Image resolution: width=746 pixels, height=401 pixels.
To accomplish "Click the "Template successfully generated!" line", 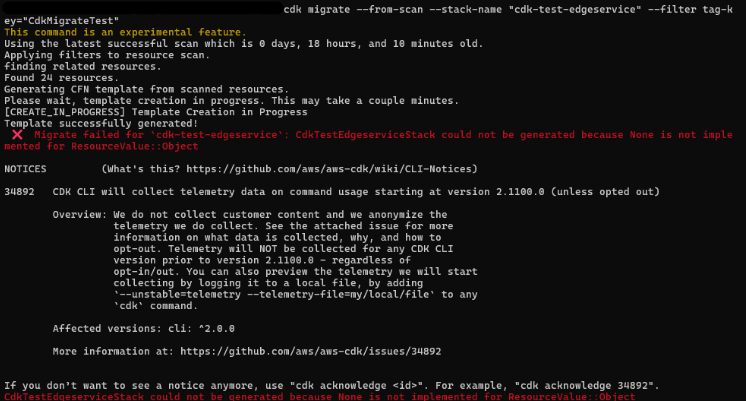I will point(101,124).
